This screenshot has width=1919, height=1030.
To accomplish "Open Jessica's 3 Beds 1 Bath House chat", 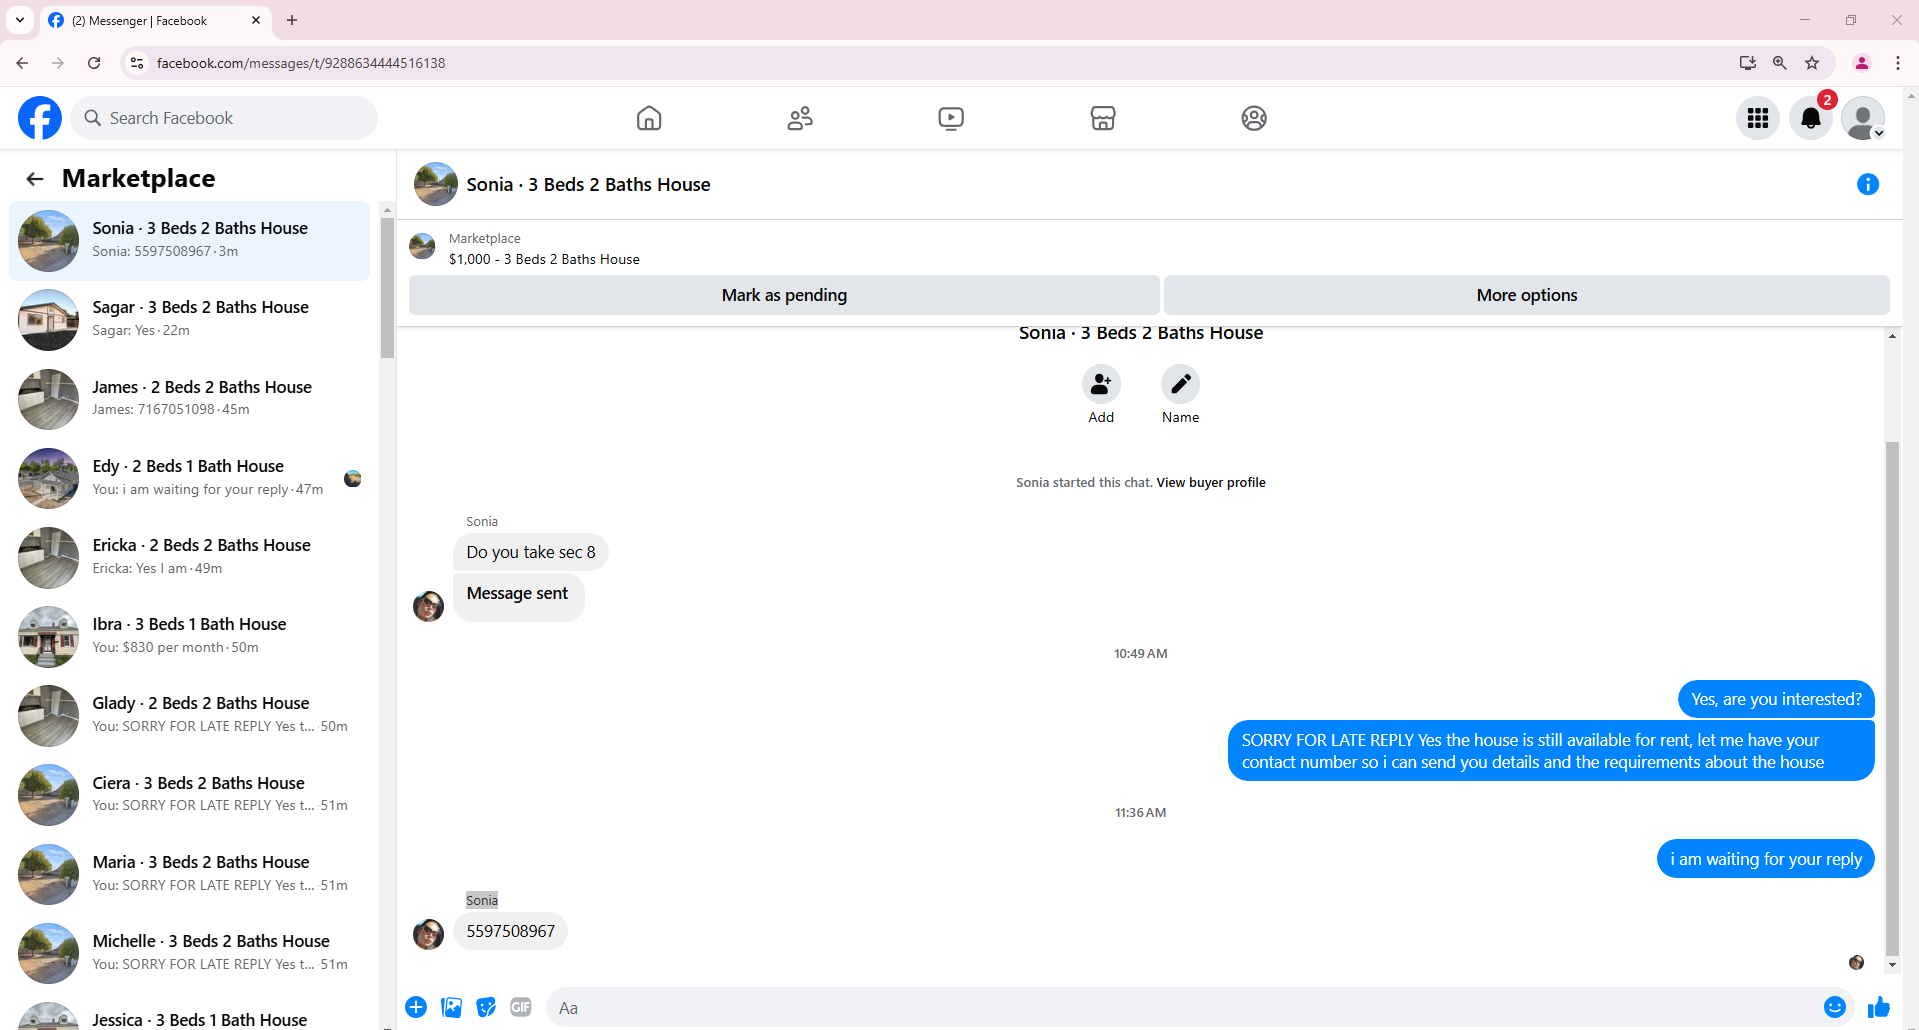I will tap(190, 1014).
